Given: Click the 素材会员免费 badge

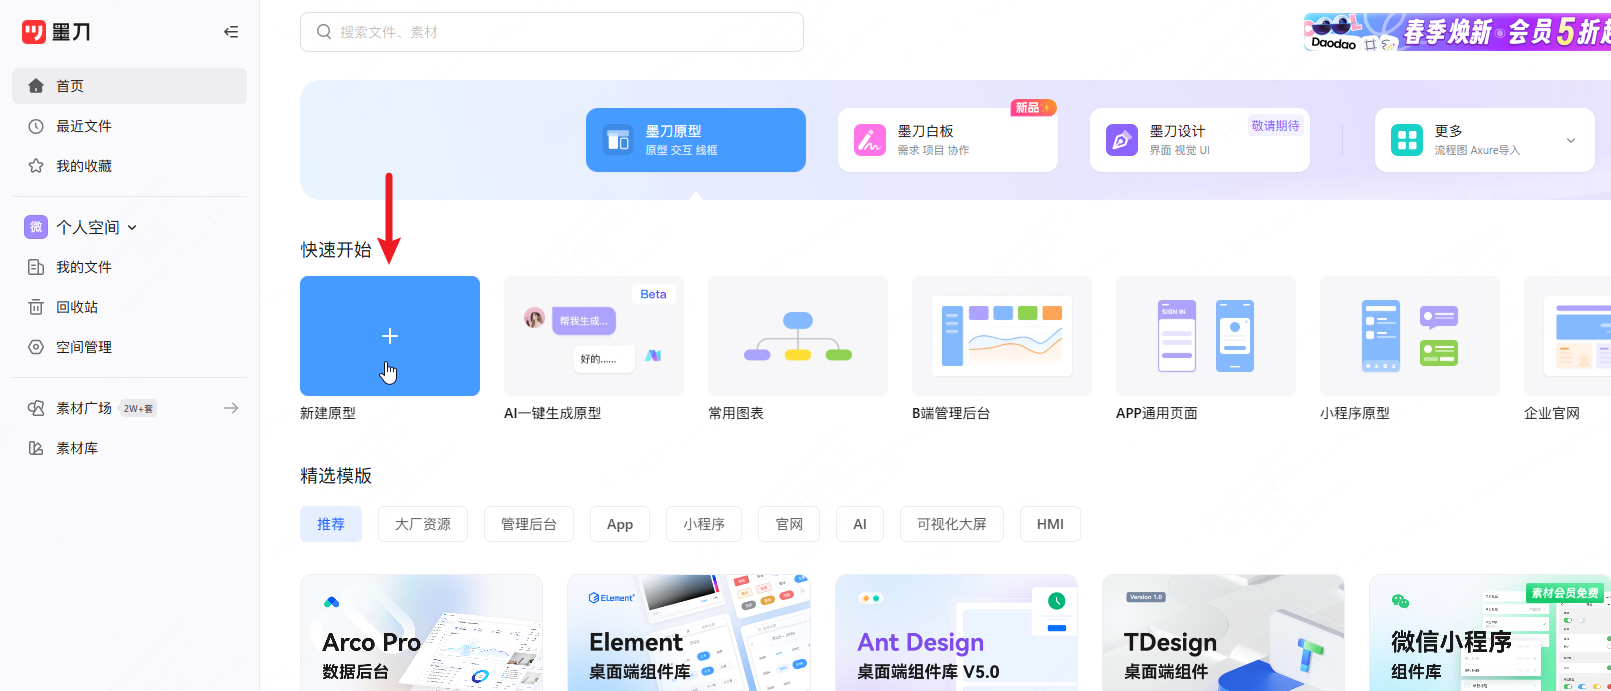Looking at the screenshot, I should coord(1565,593).
